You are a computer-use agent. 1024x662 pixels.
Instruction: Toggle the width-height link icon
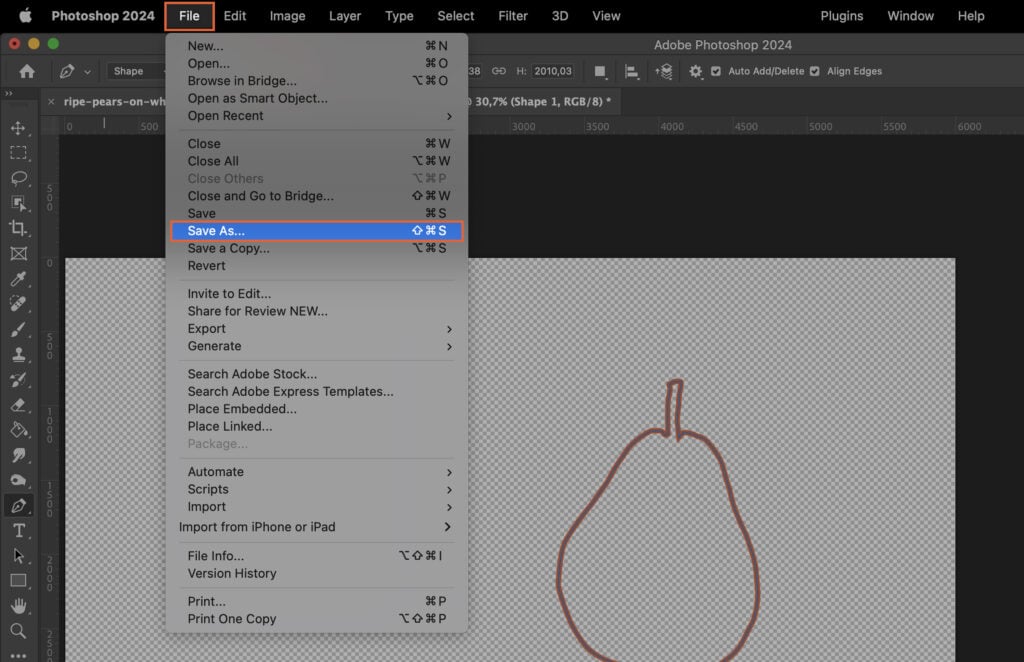coord(499,71)
